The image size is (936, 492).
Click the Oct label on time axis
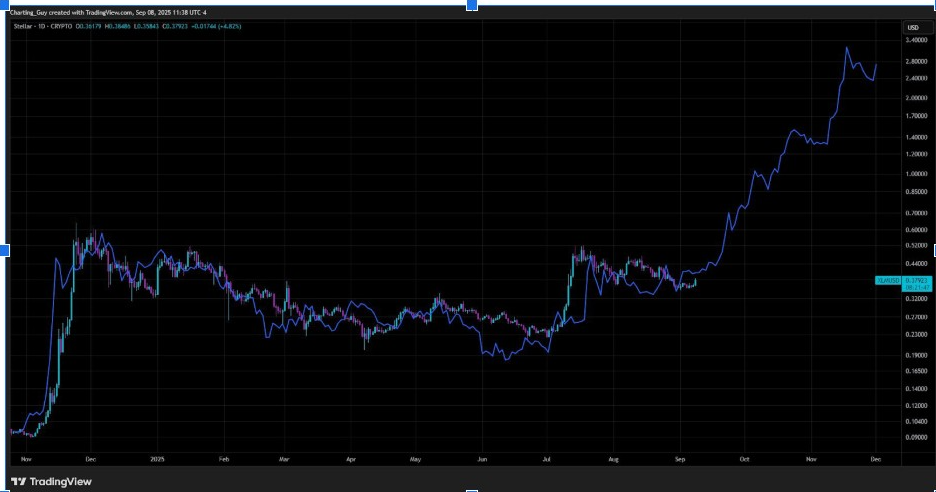click(744, 460)
